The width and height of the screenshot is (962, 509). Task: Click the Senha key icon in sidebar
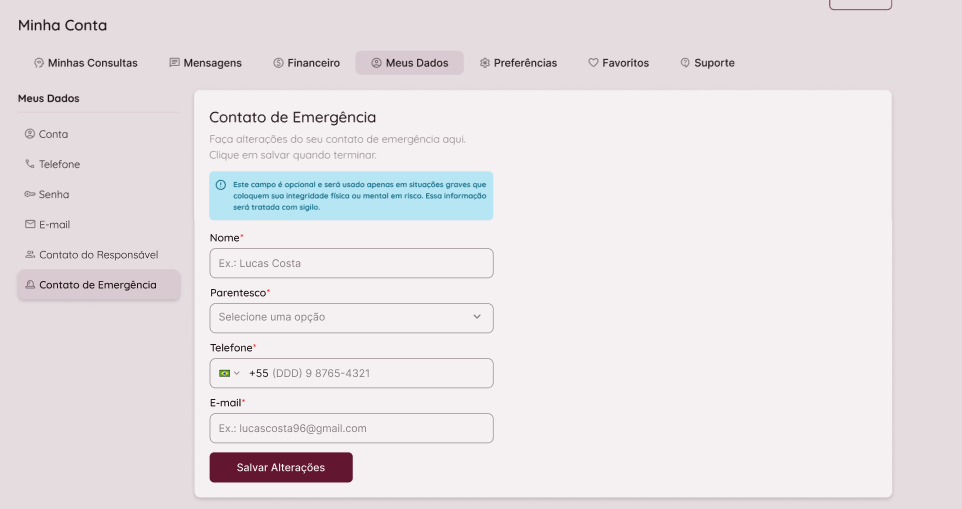pos(30,194)
